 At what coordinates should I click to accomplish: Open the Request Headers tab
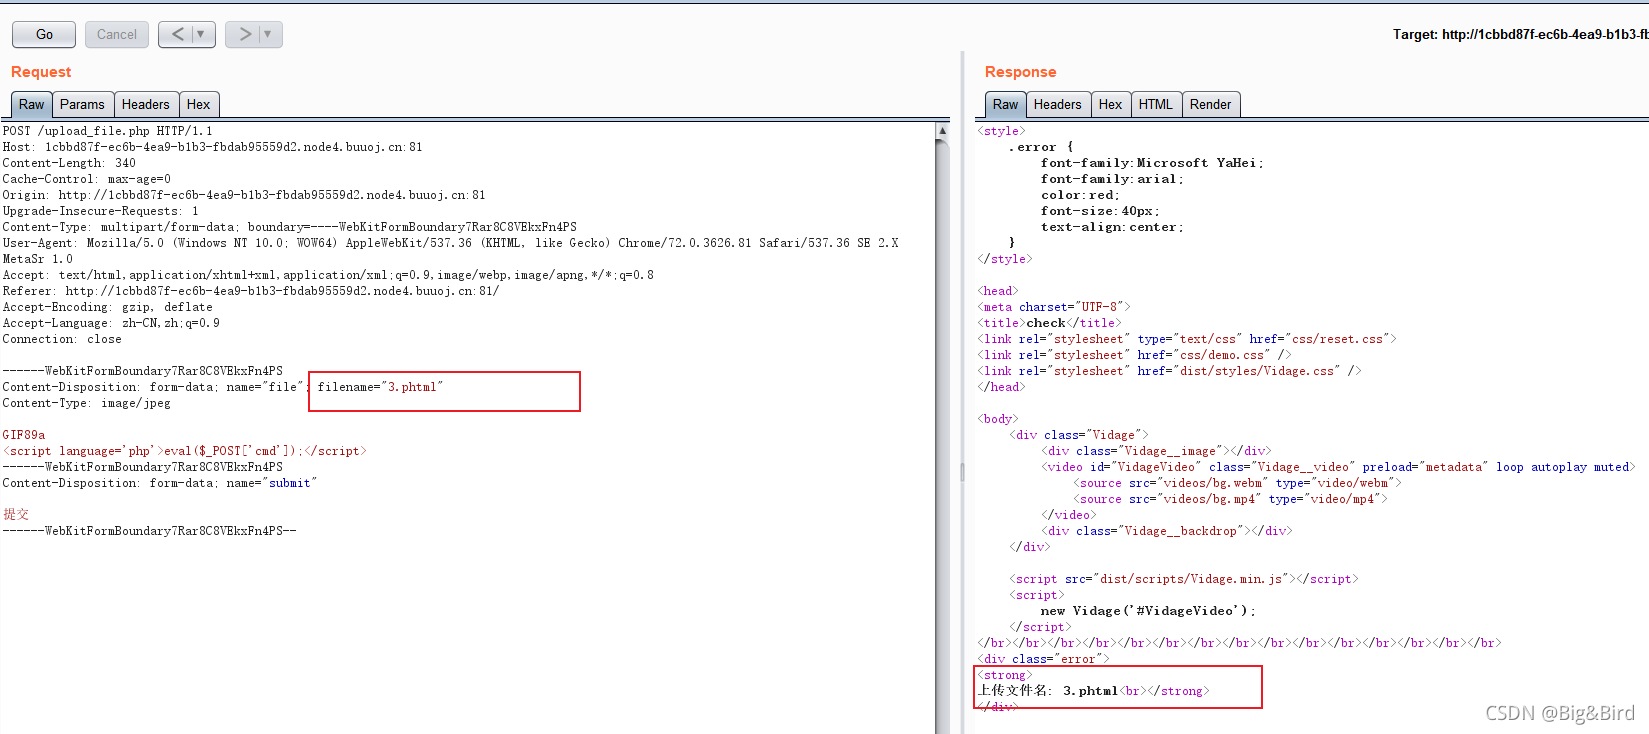tap(146, 104)
